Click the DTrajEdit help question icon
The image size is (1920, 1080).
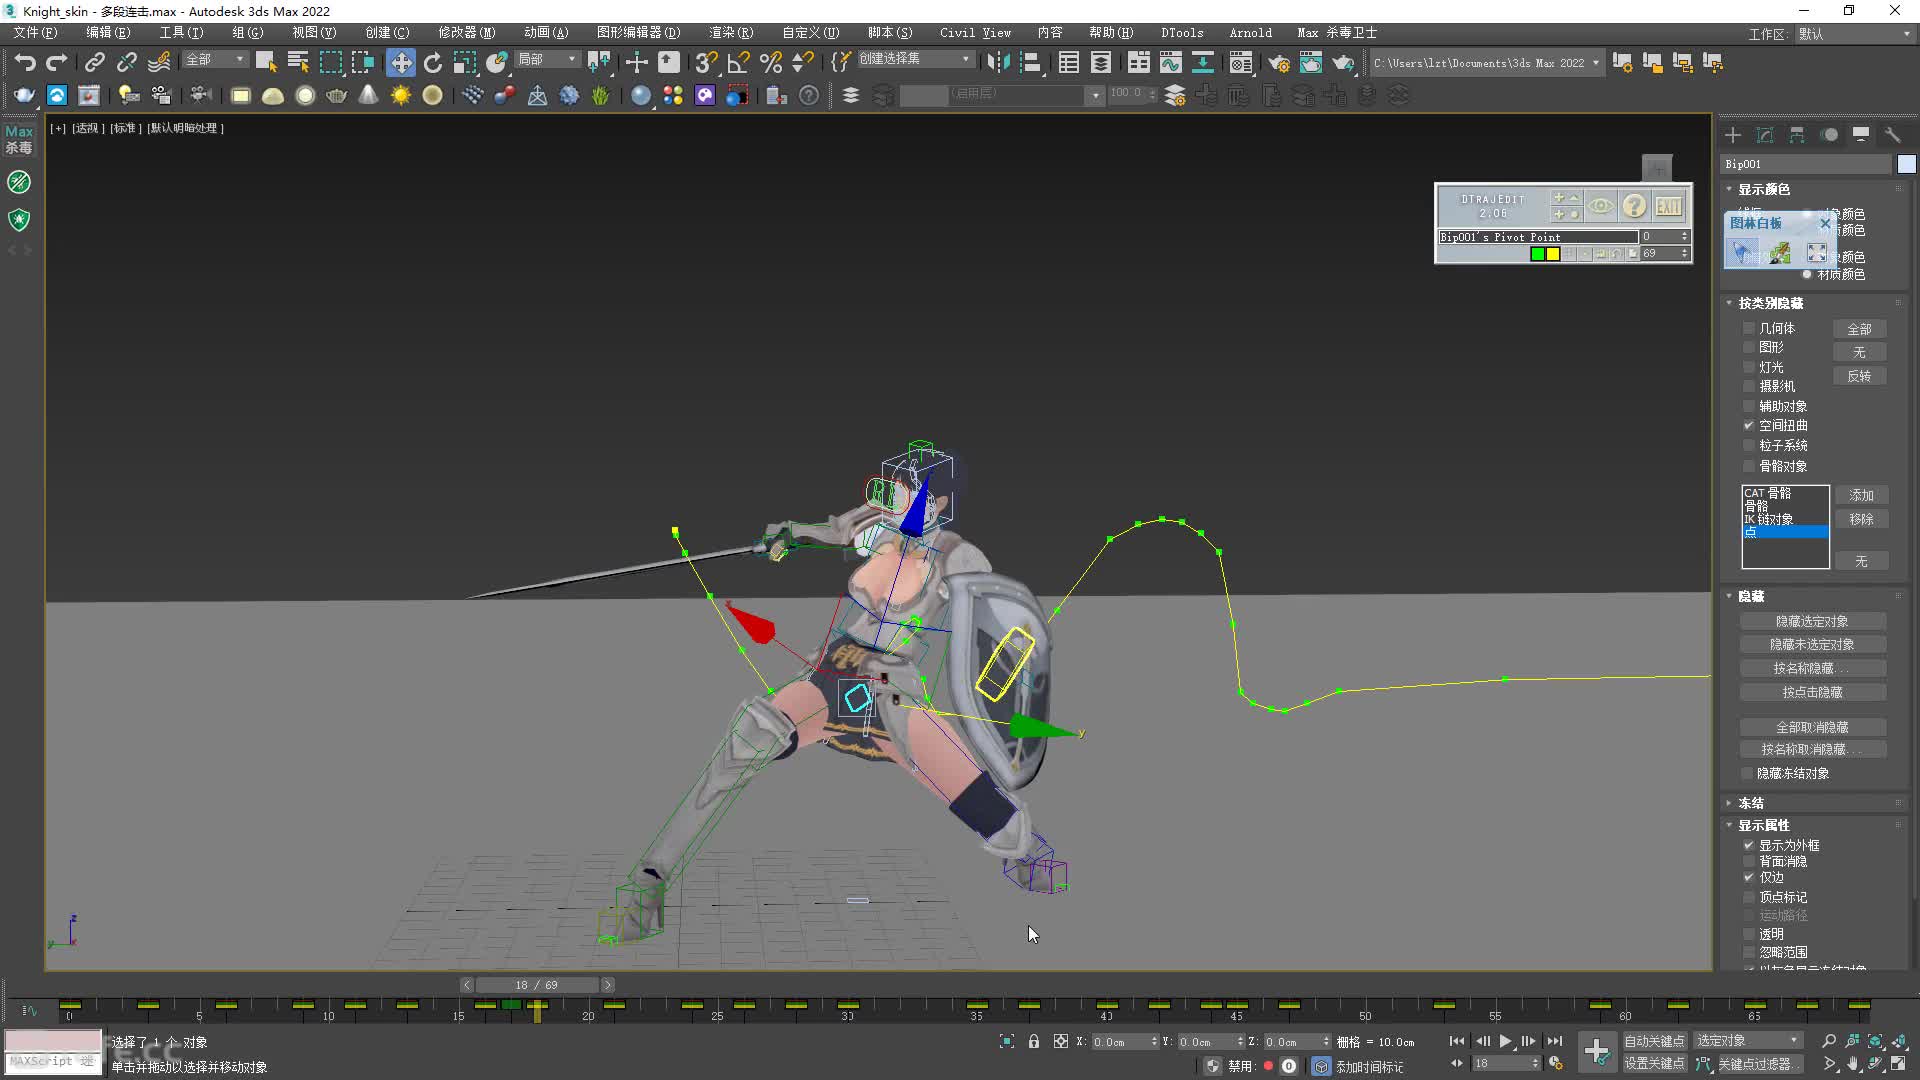click(1634, 206)
